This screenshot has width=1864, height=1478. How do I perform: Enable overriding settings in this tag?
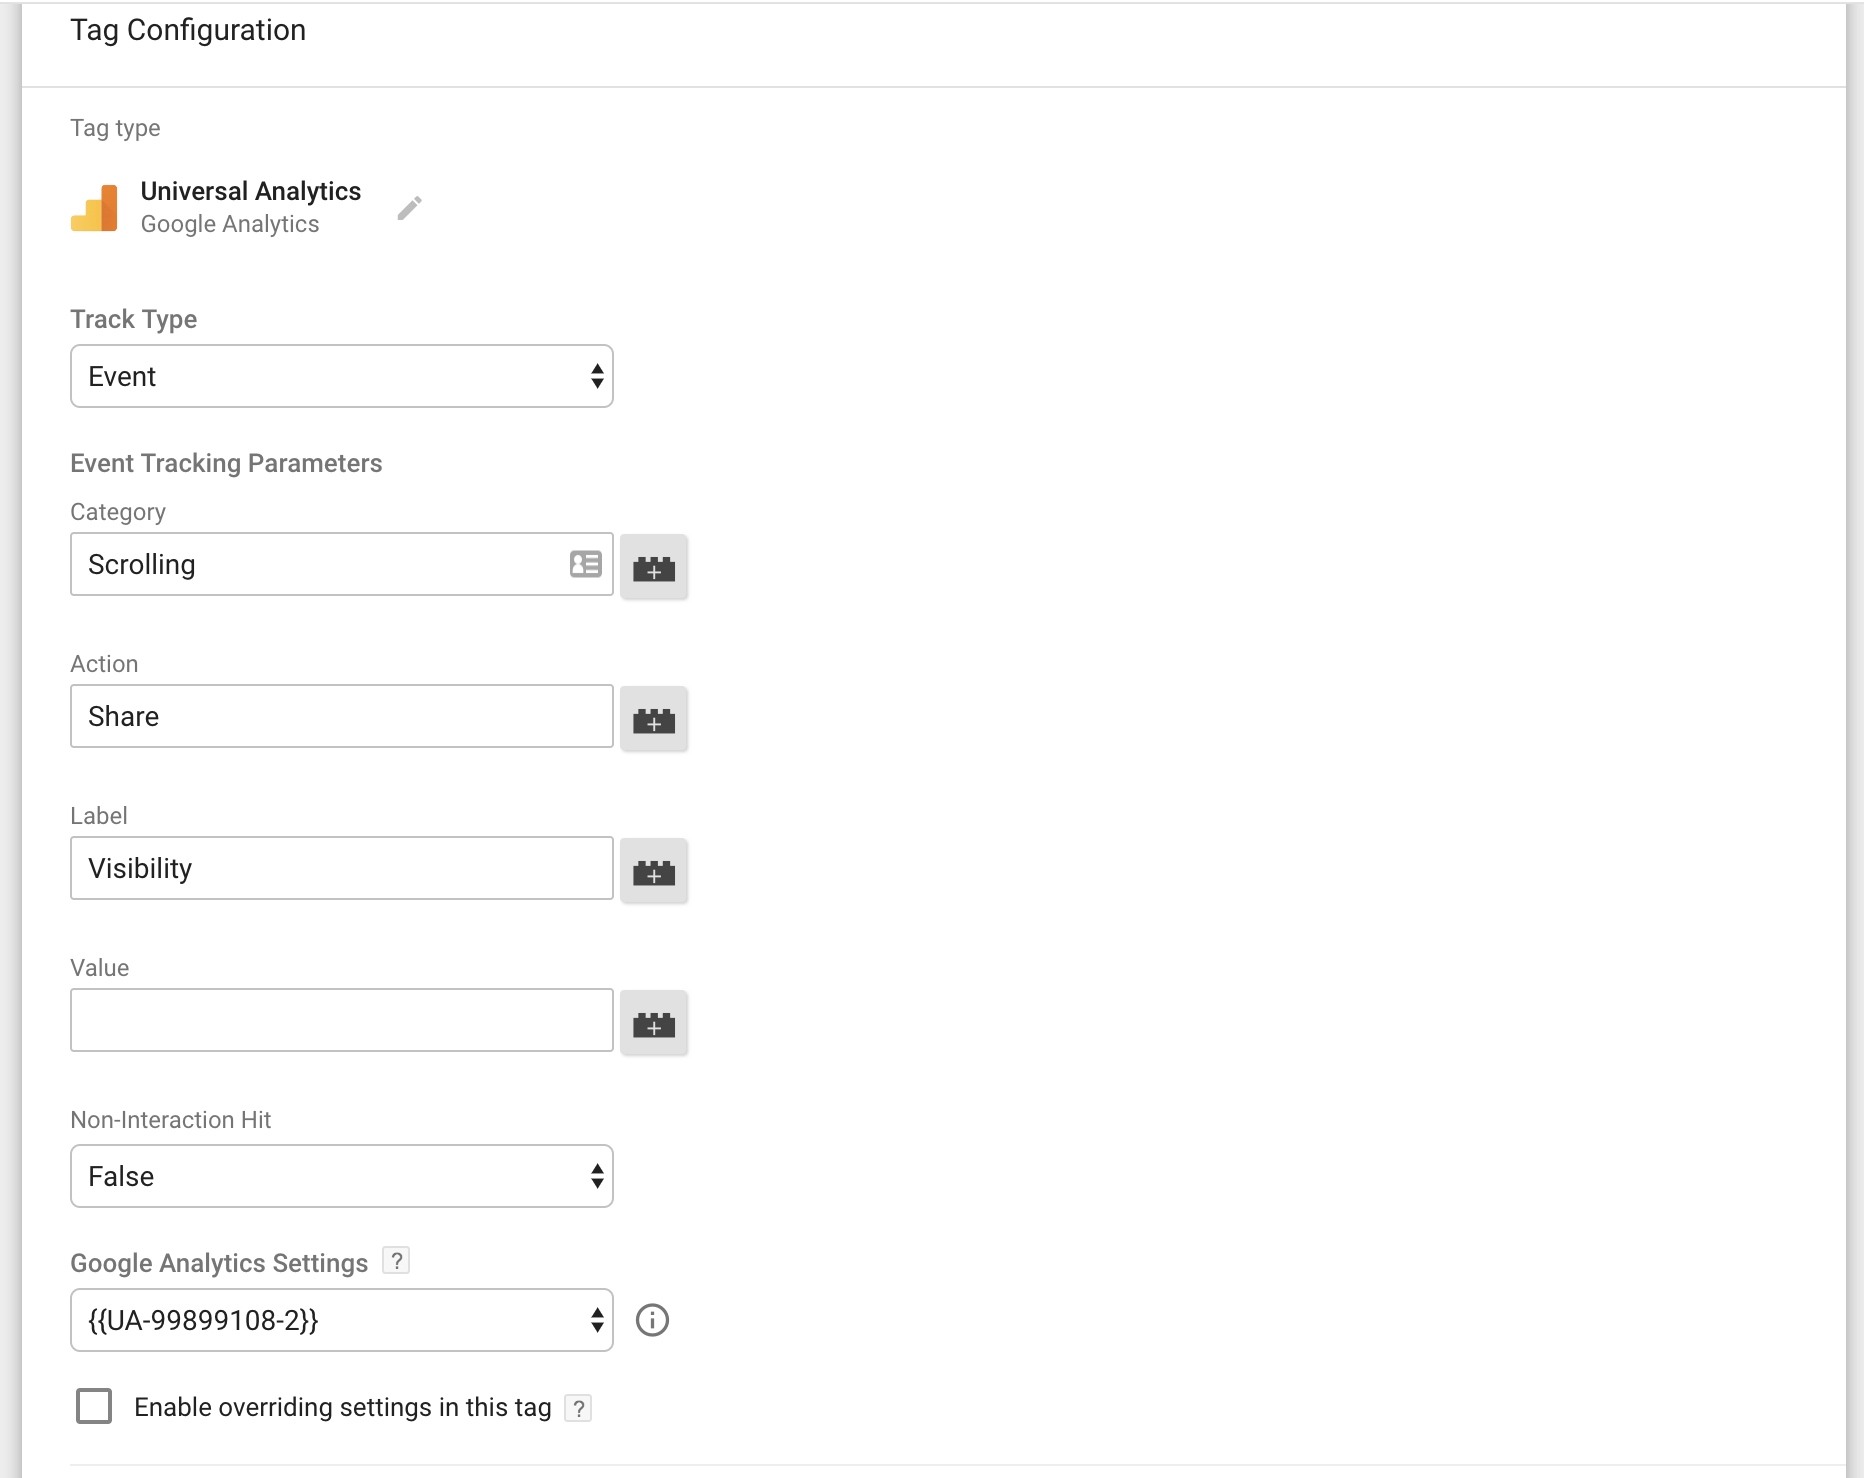[94, 1406]
